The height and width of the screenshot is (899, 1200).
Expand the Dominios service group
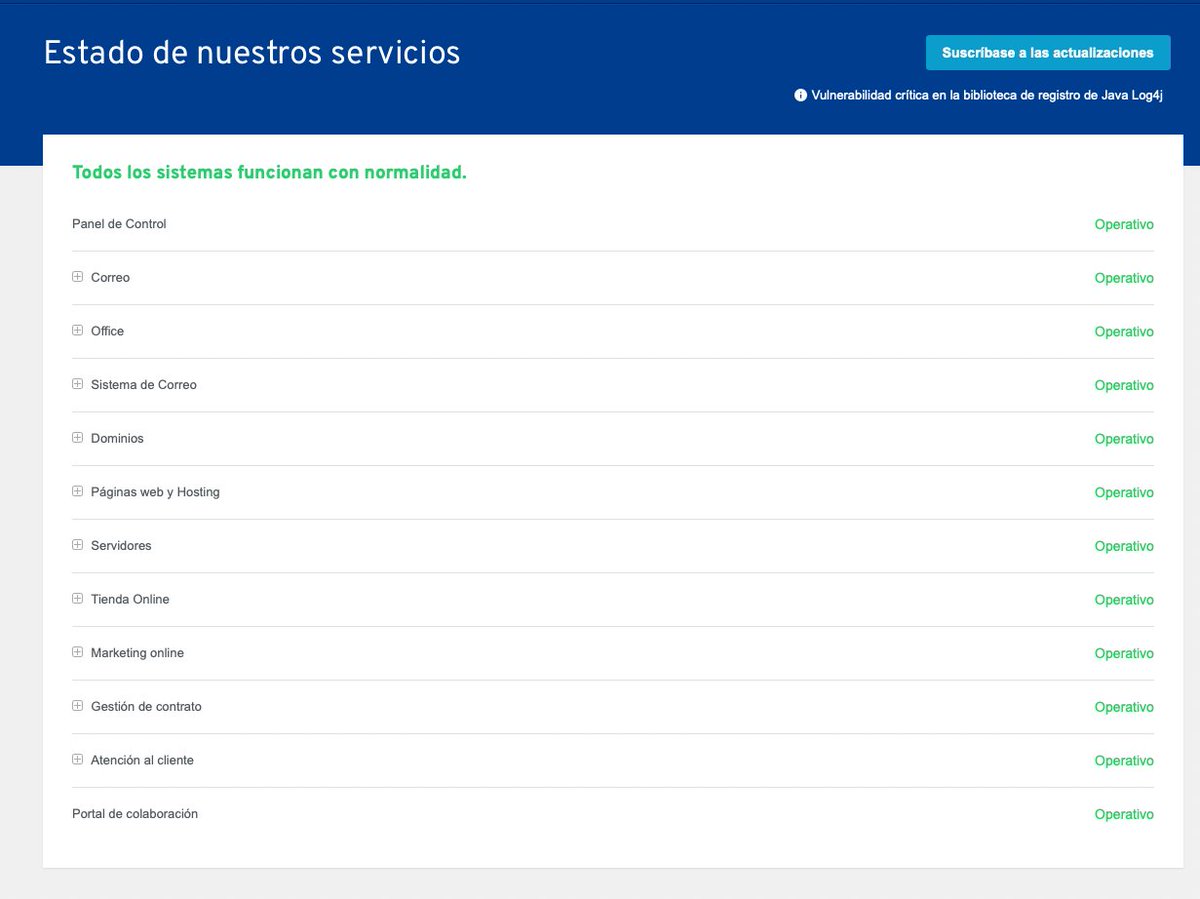[78, 438]
